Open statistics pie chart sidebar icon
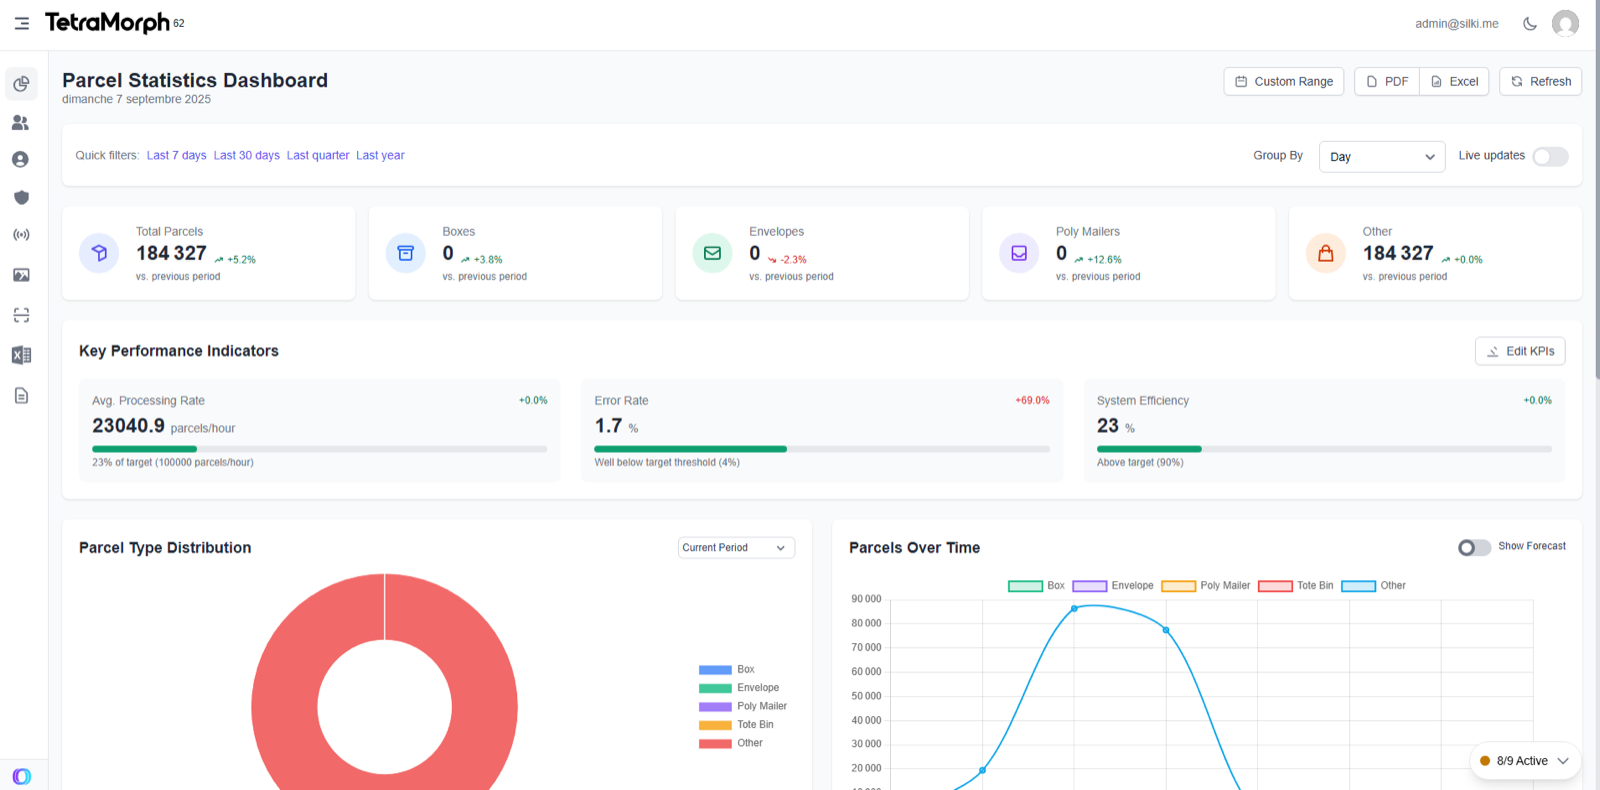The image size is (1600, 790). [21, 84]
